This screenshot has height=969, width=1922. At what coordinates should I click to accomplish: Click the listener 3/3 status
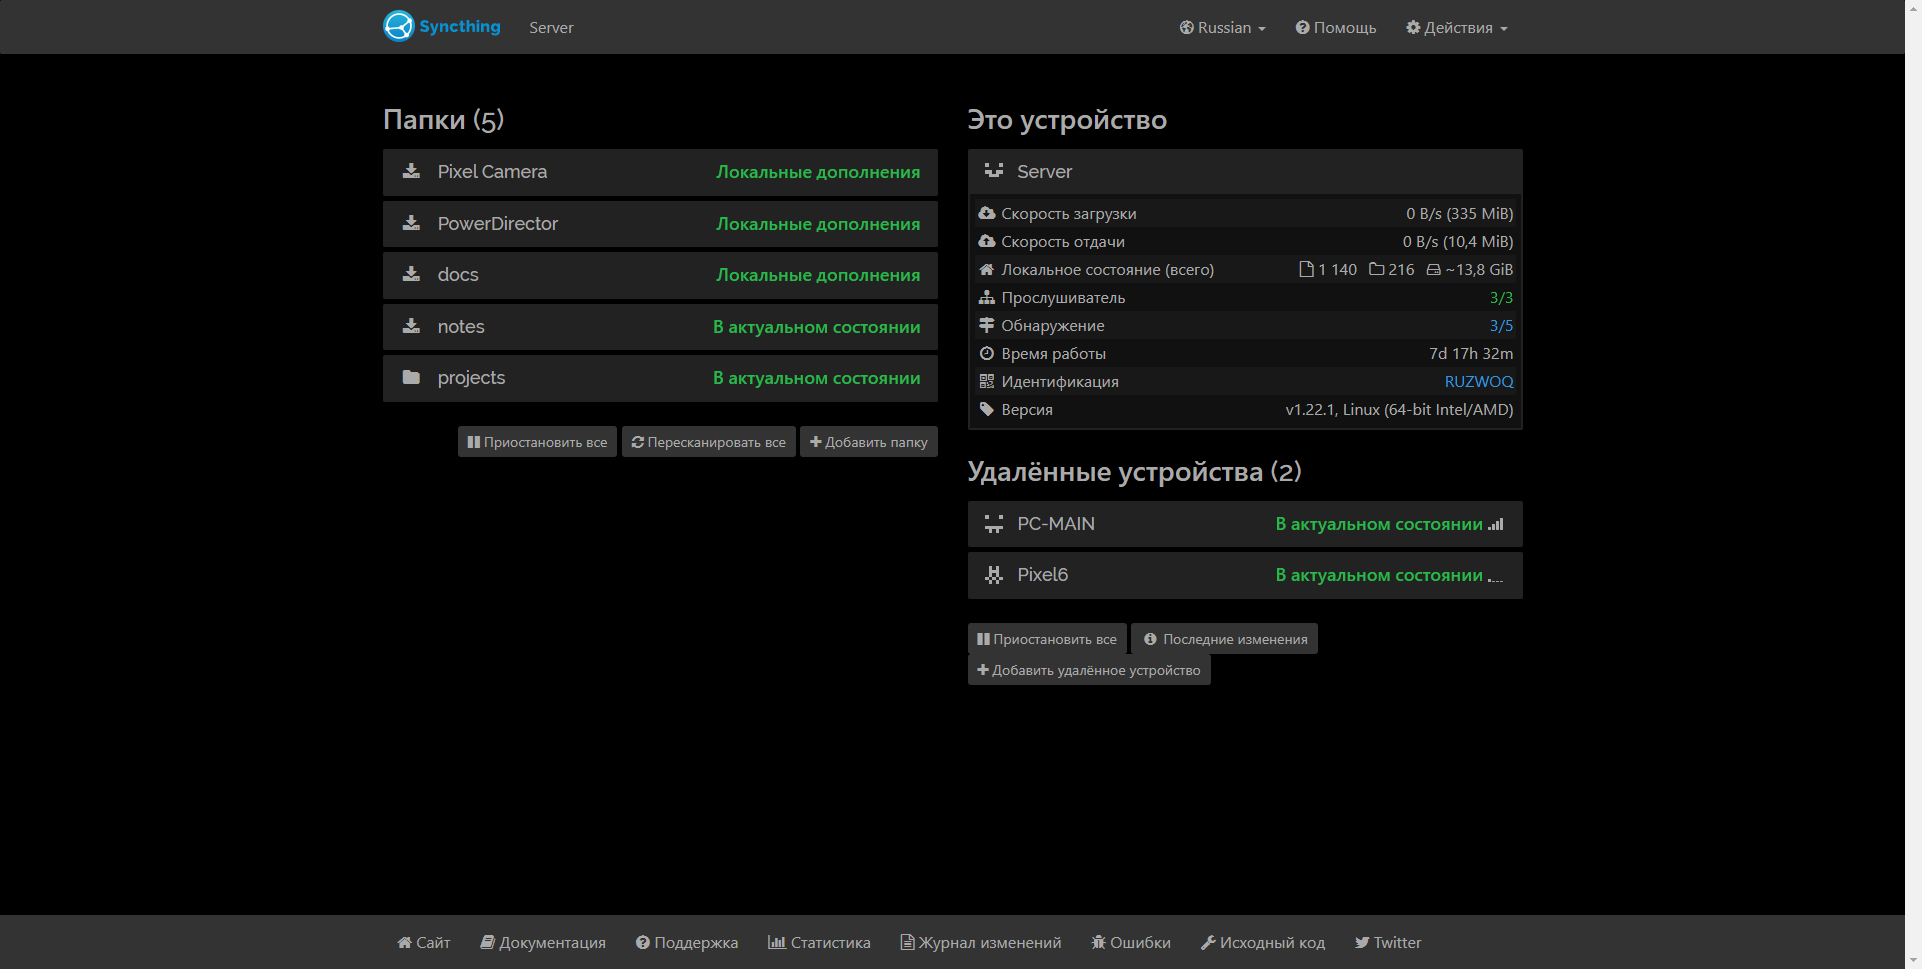pos(1501,298)
